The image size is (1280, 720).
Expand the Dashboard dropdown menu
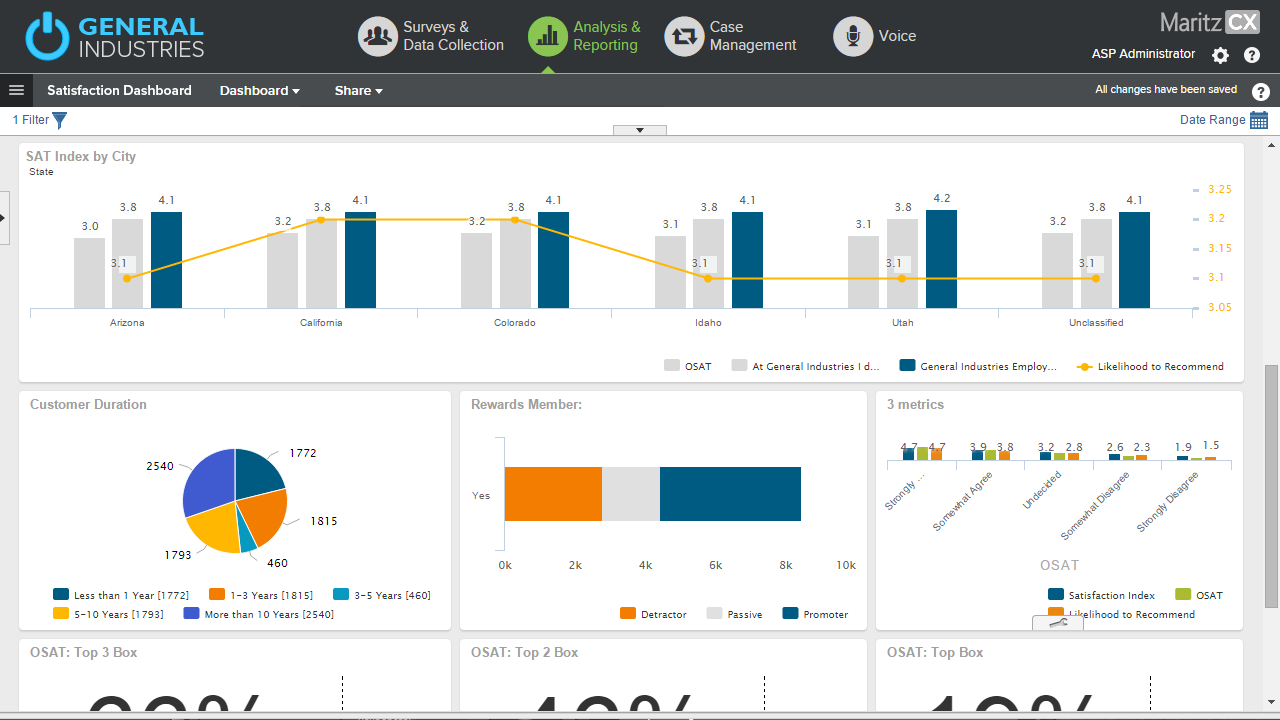259,91
